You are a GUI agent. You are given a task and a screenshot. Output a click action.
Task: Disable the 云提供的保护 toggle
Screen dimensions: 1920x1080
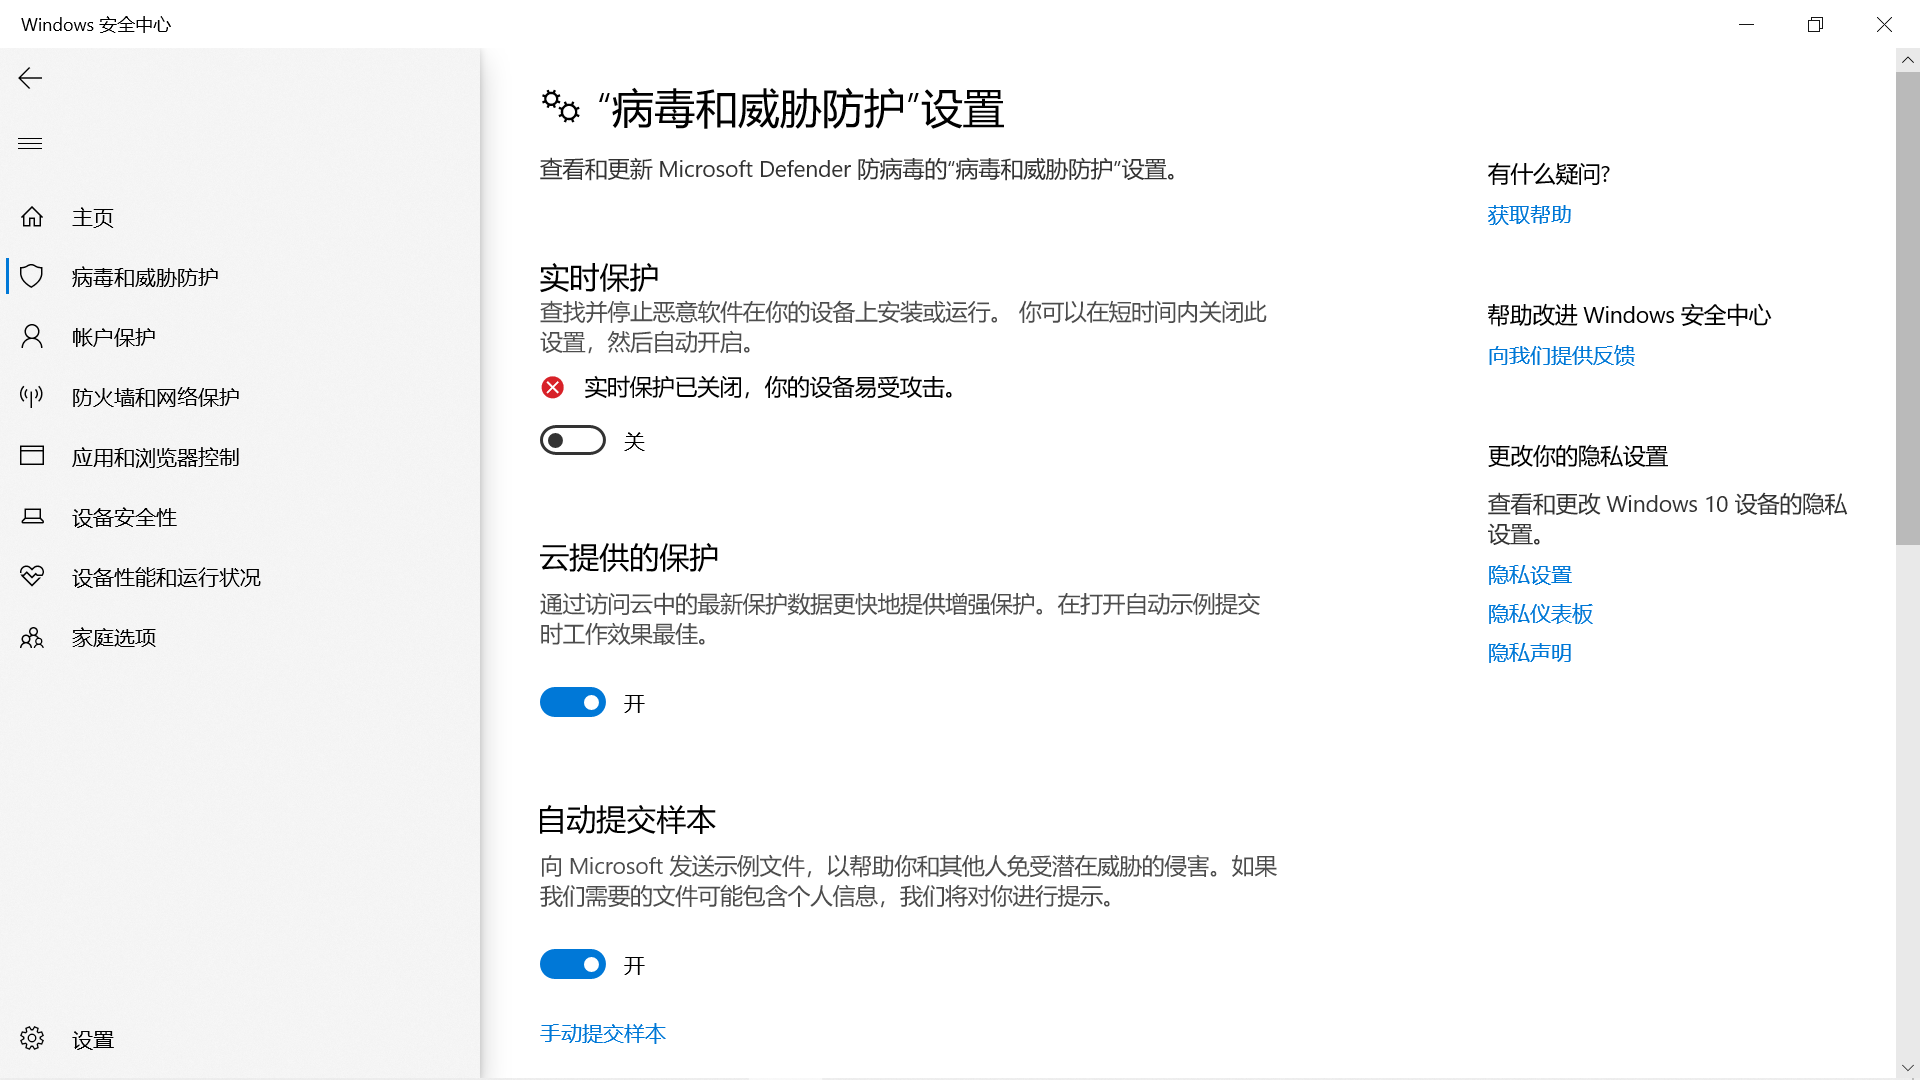(x=573, y=703)
